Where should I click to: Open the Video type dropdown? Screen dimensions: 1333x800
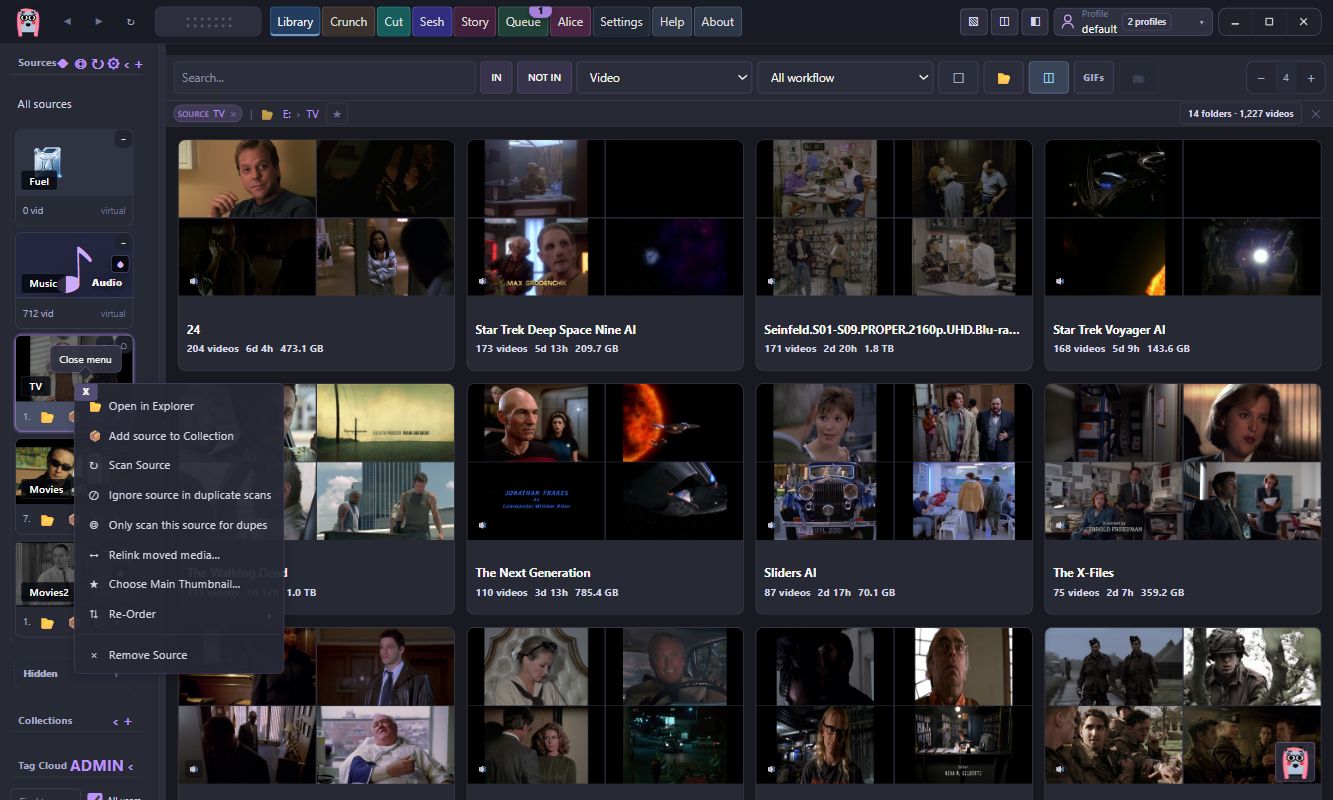pos(664,78)
